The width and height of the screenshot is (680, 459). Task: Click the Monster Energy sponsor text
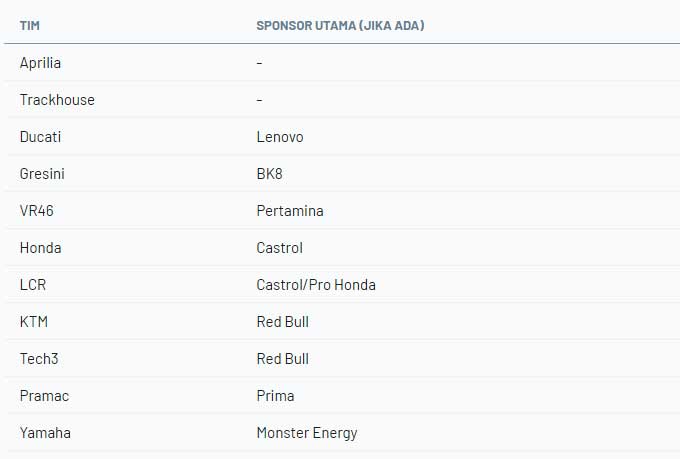click(307, 433)
